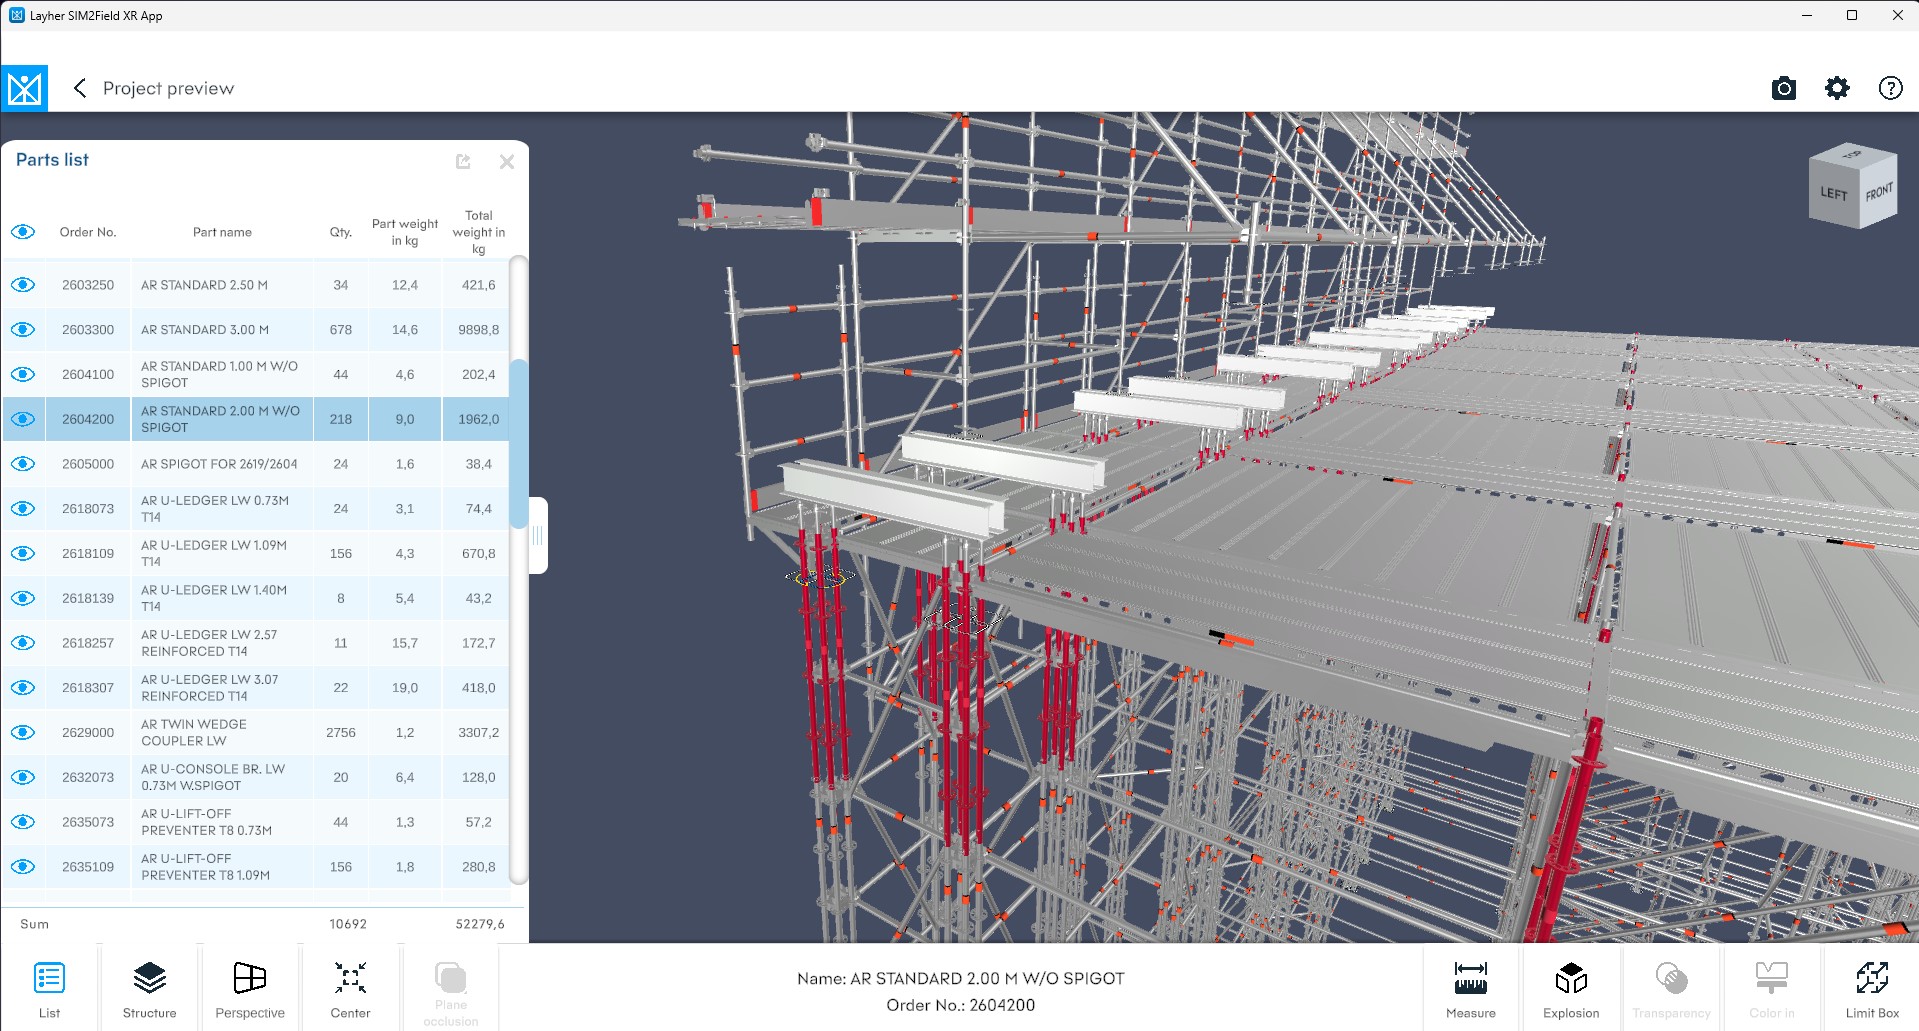The width and height of the screenshot is (1919, 1031).
Task: Click Sum total weight 52279,6
Action: pos(480,924)
